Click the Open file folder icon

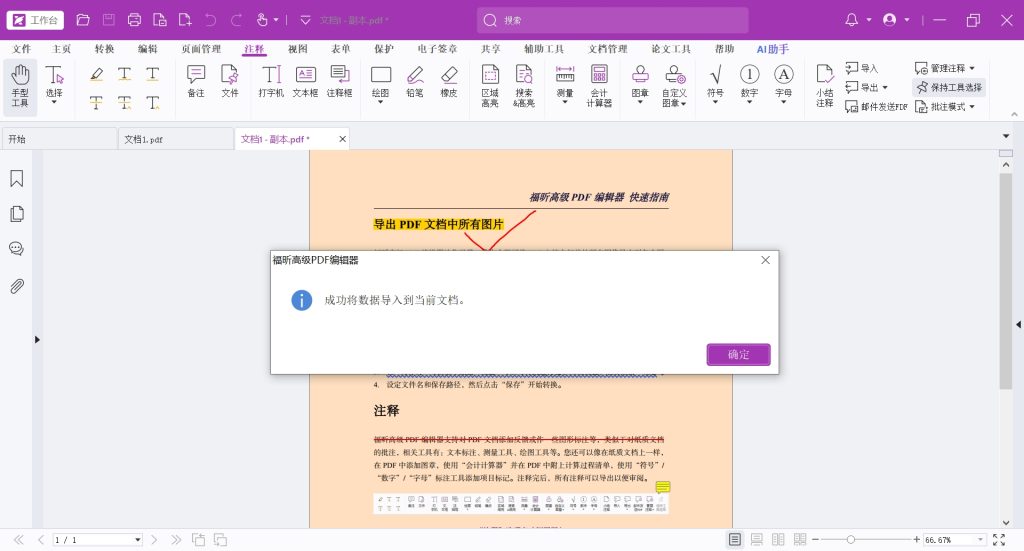coord(83,20)
